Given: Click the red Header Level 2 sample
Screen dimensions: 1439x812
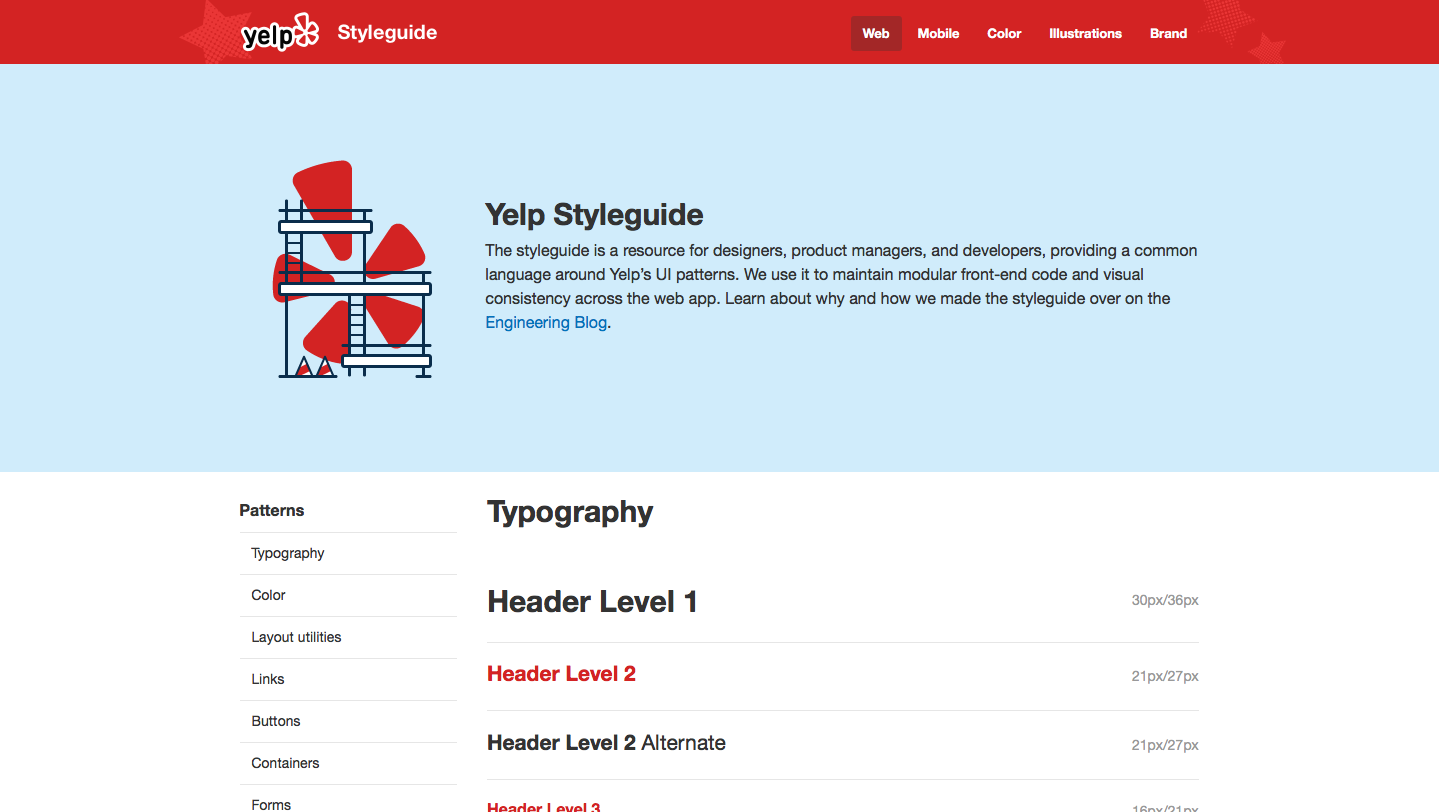Looking at the screenshot, I should (561, 674).
